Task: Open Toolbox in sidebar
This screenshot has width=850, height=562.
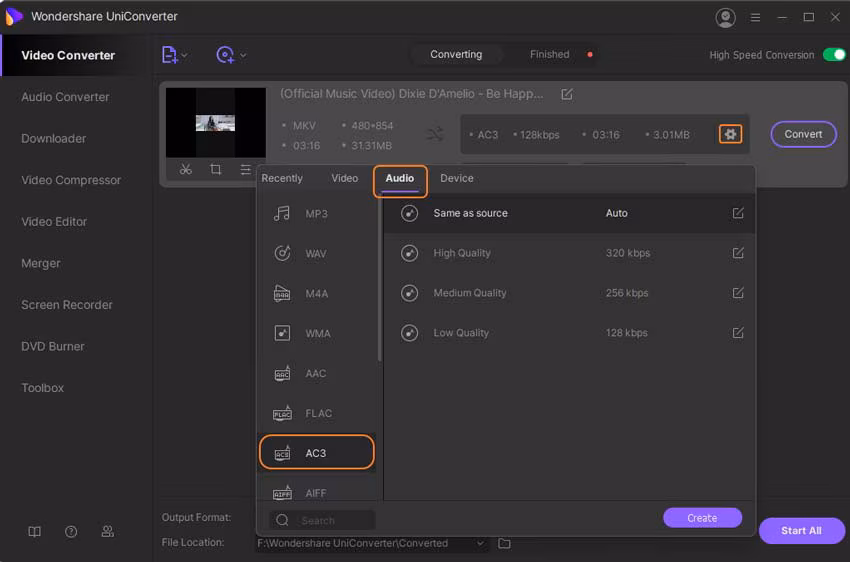Action: (42, 388)
